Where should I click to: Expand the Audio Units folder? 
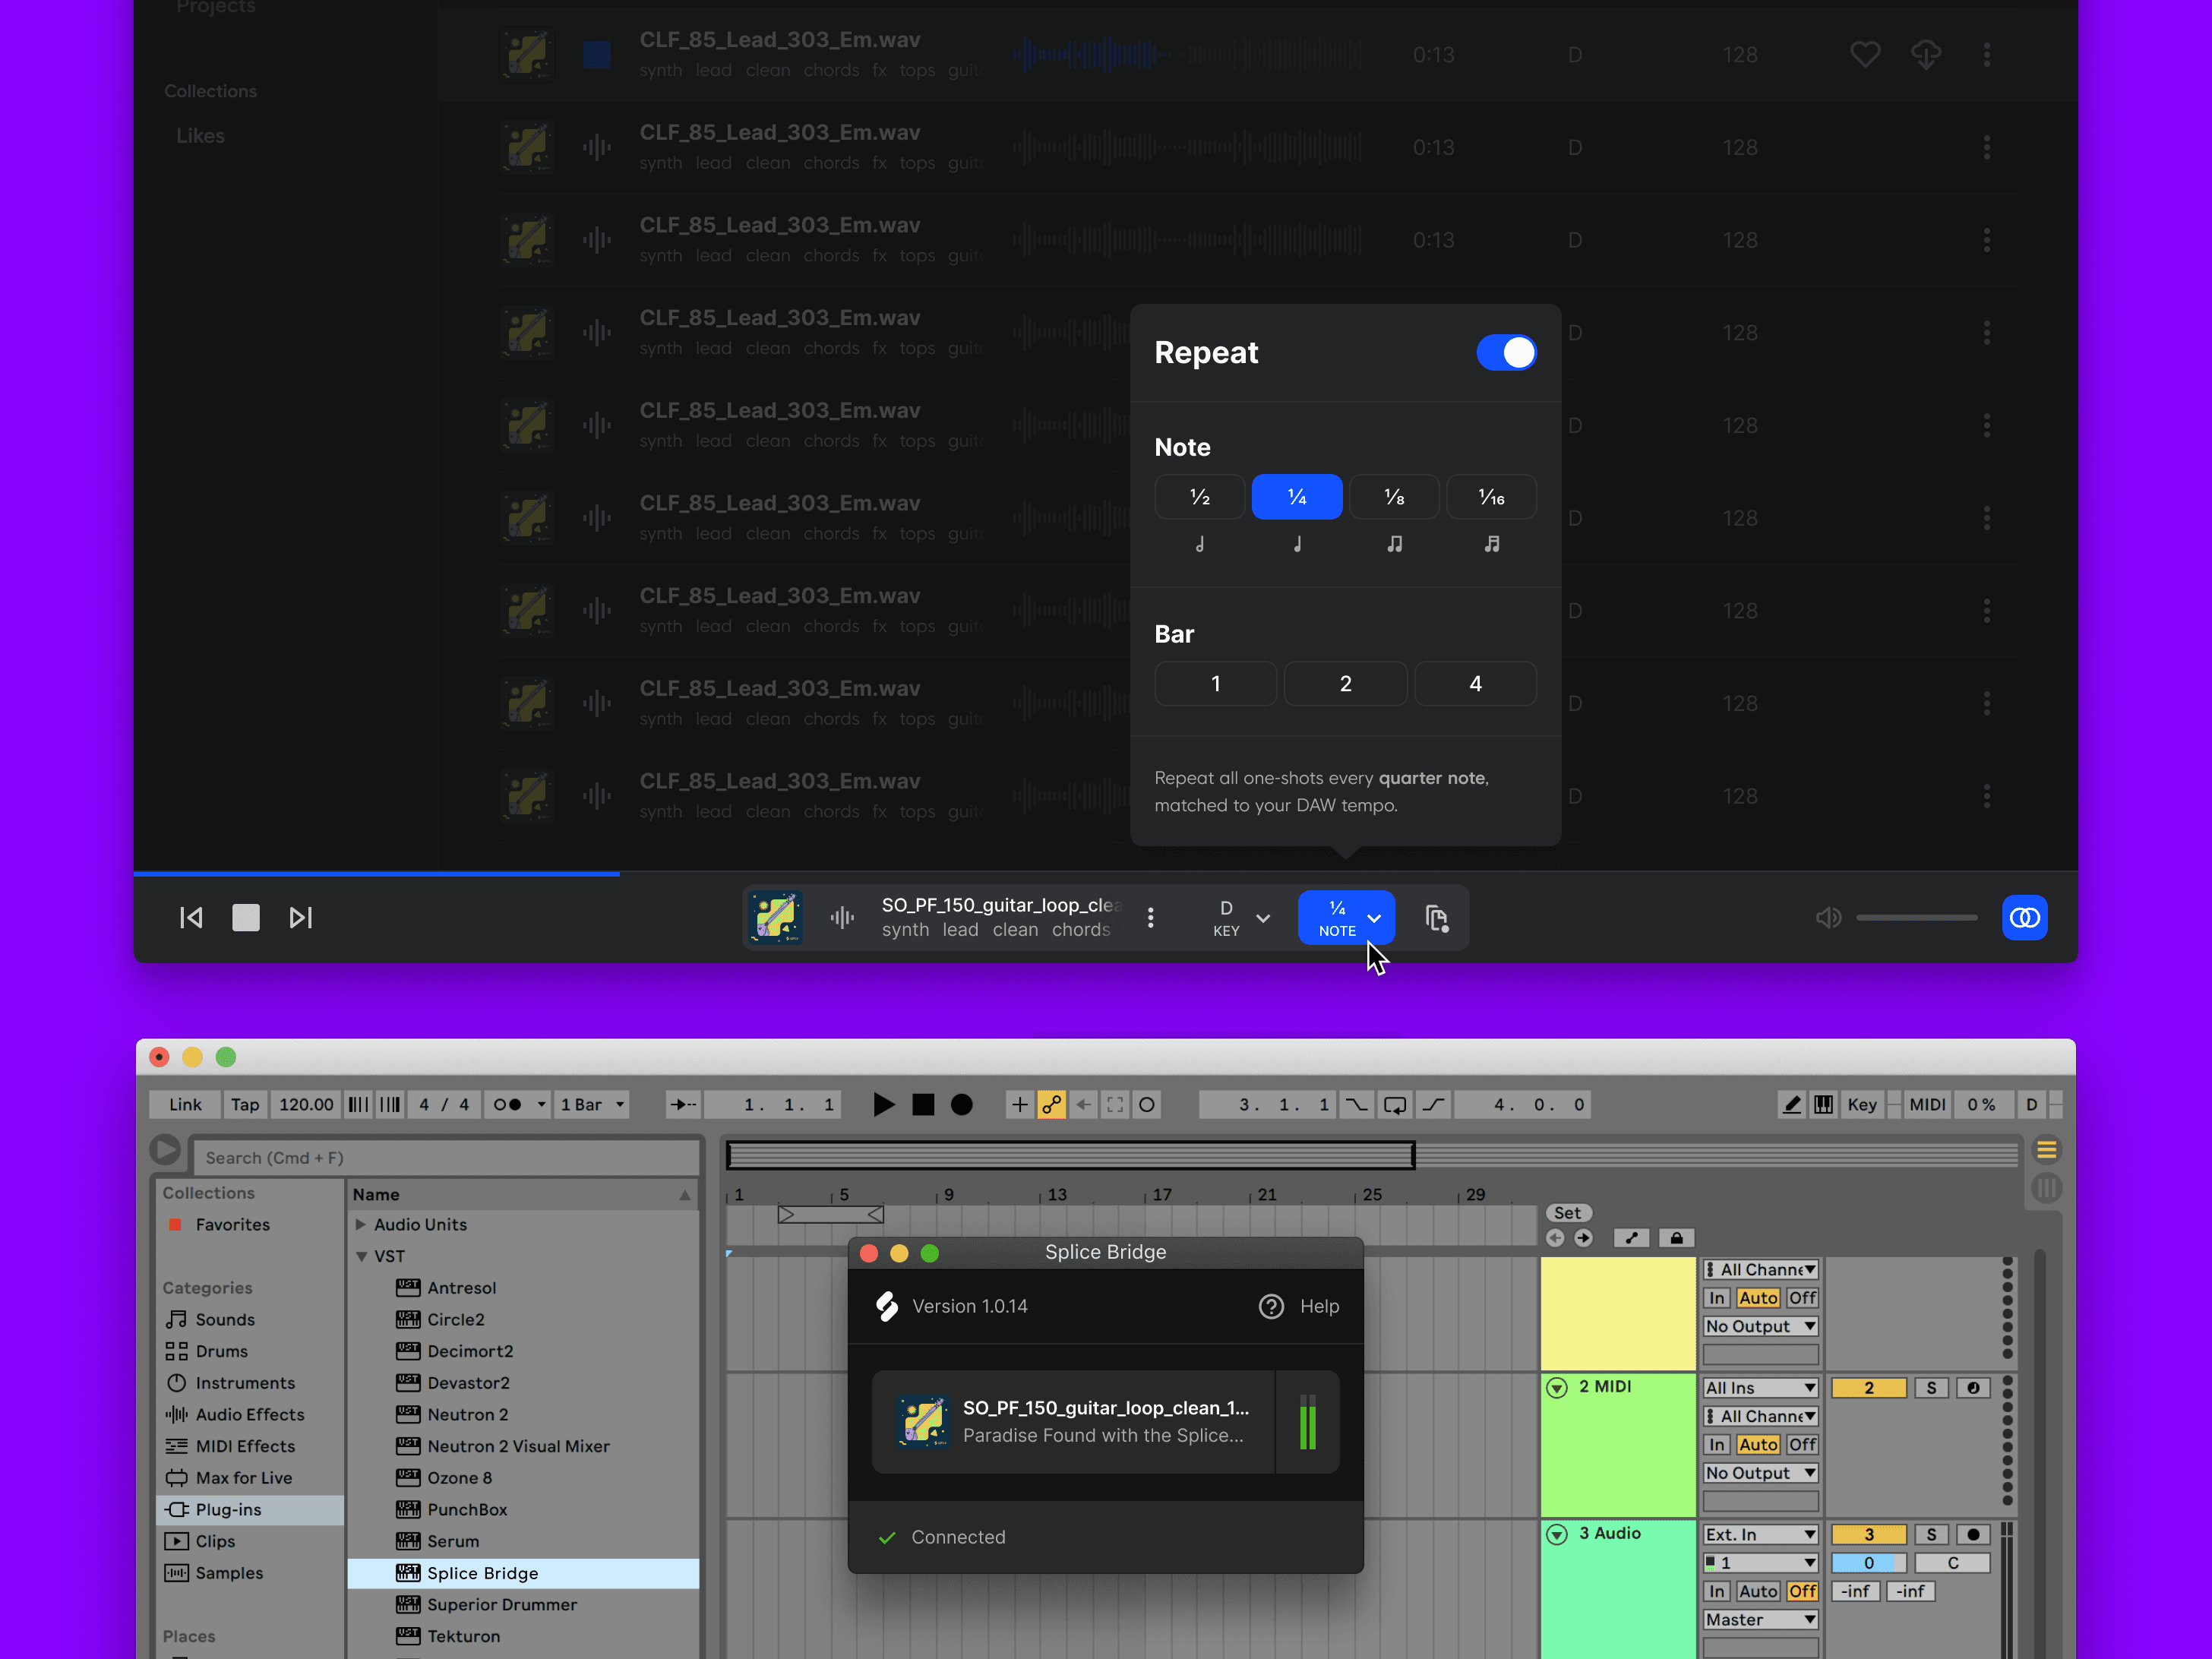(361, 1224)
